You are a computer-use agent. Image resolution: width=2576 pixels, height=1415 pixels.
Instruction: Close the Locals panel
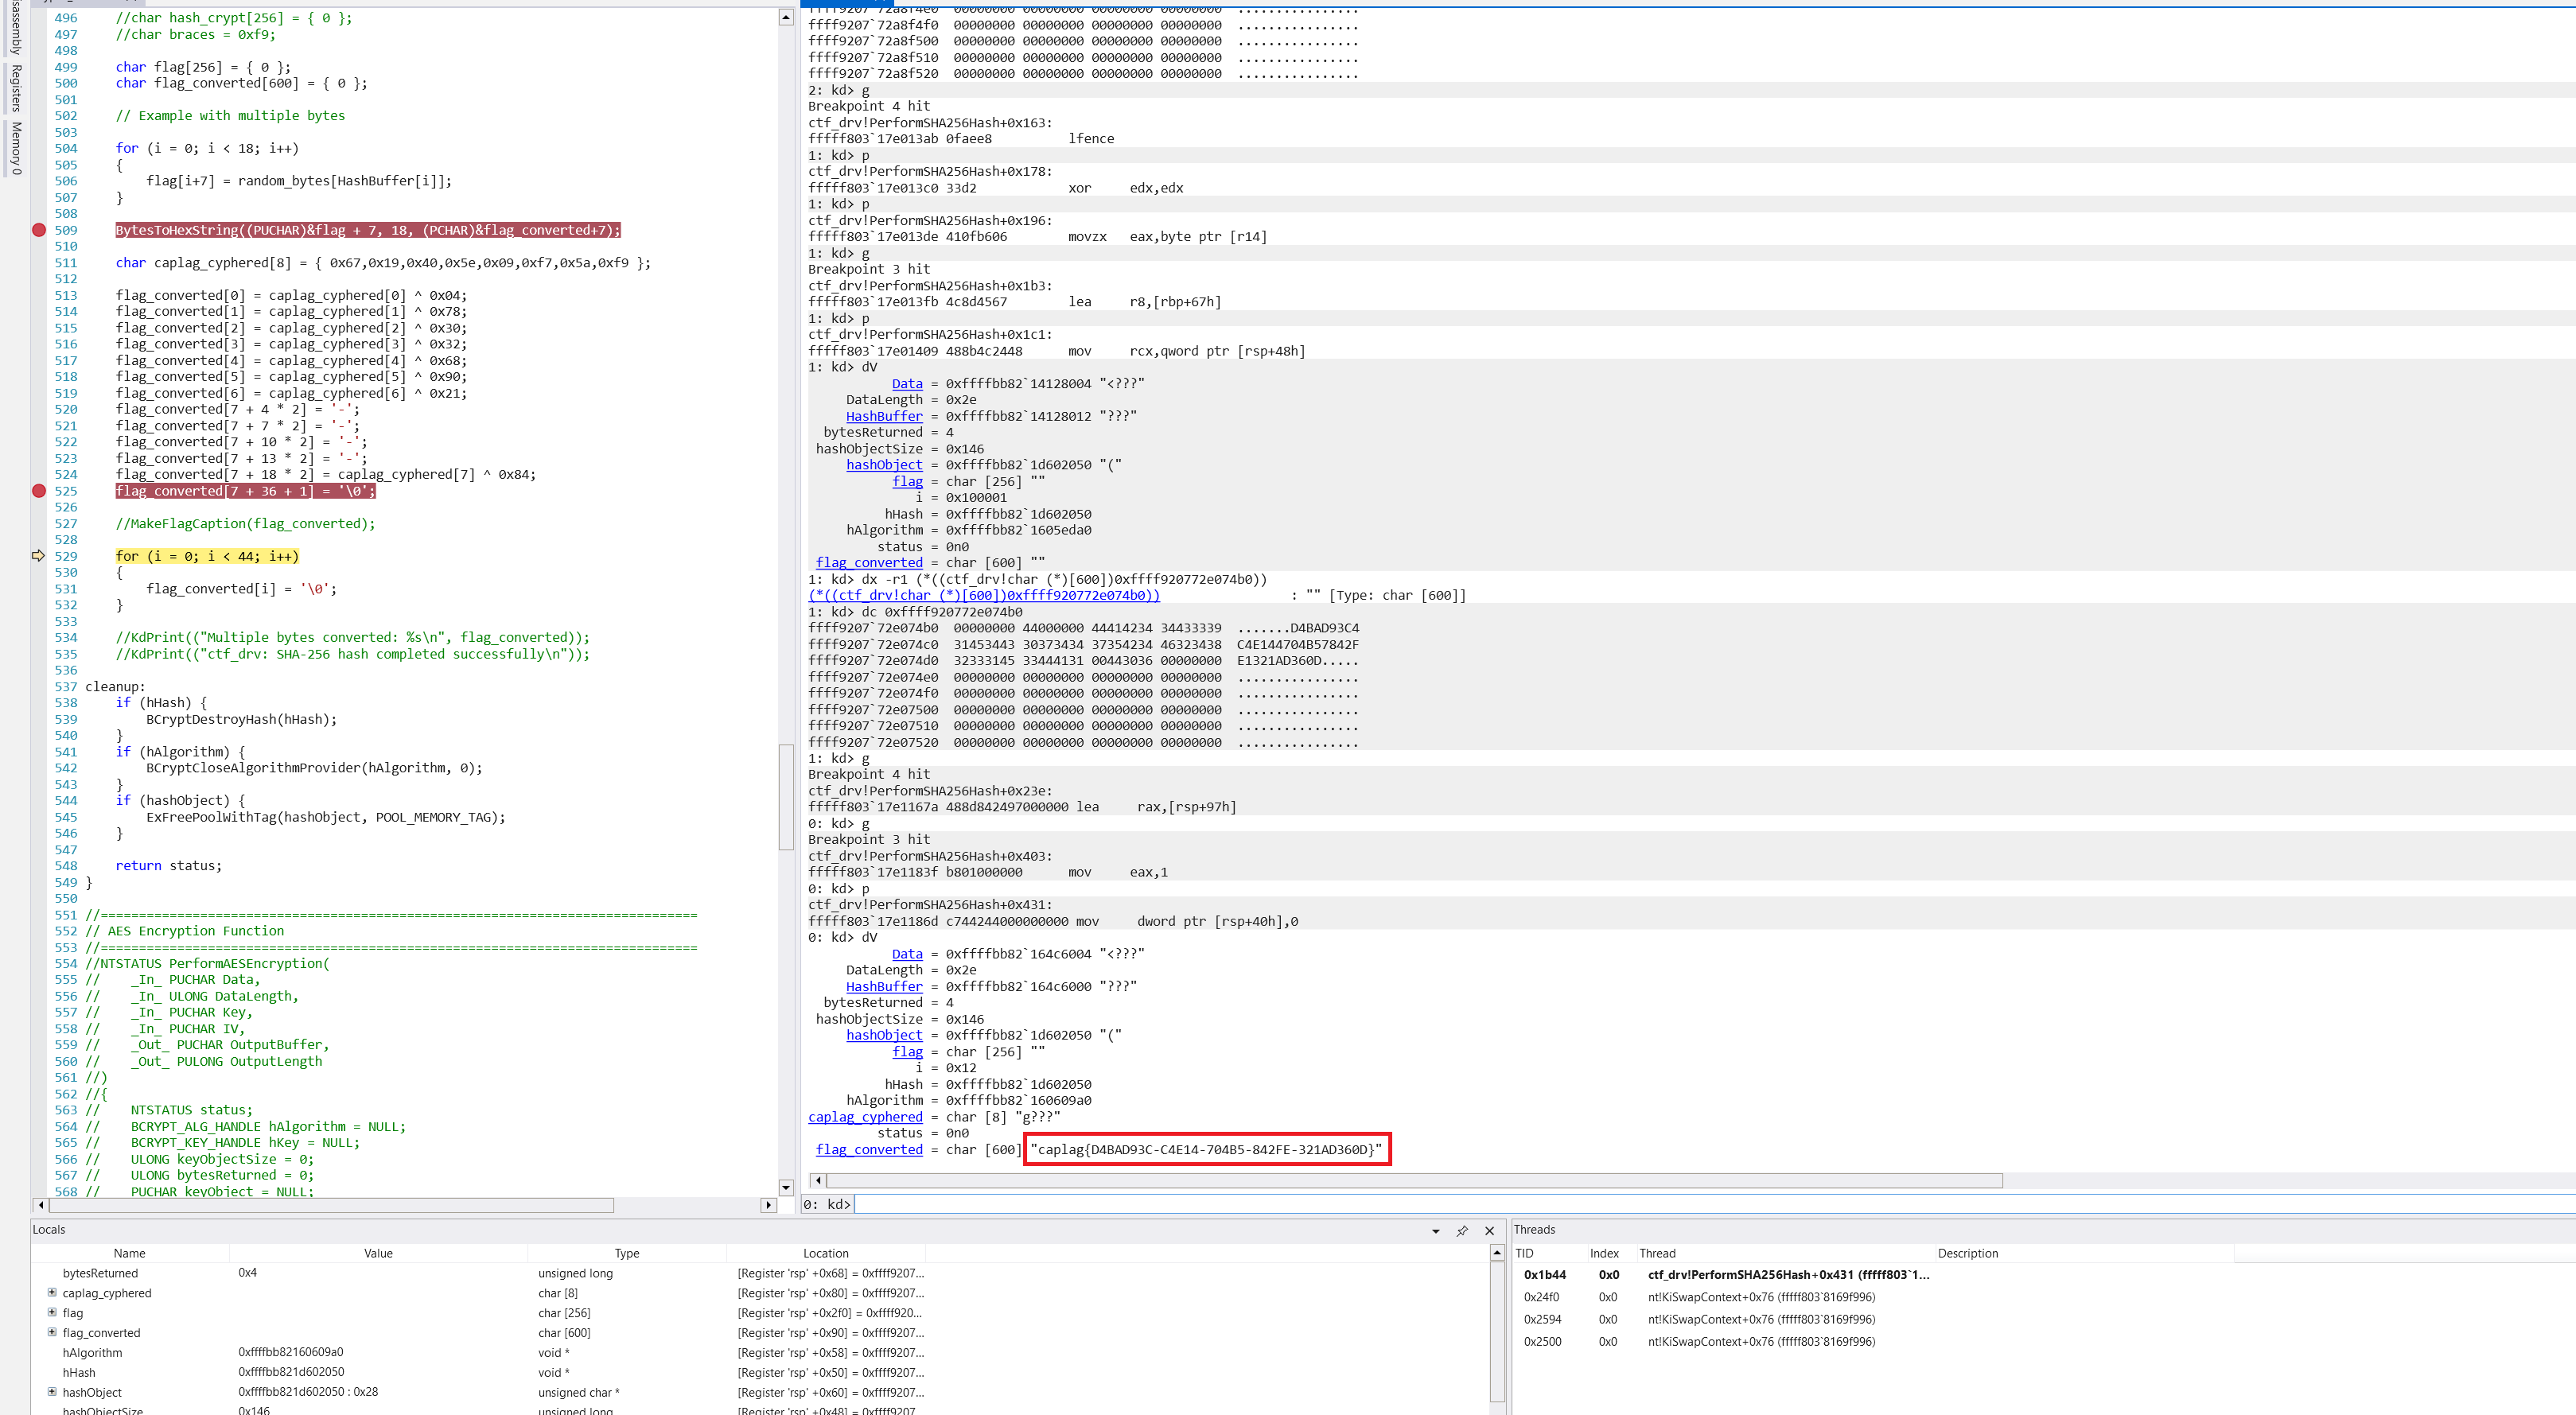[x=1489, y=1231]
